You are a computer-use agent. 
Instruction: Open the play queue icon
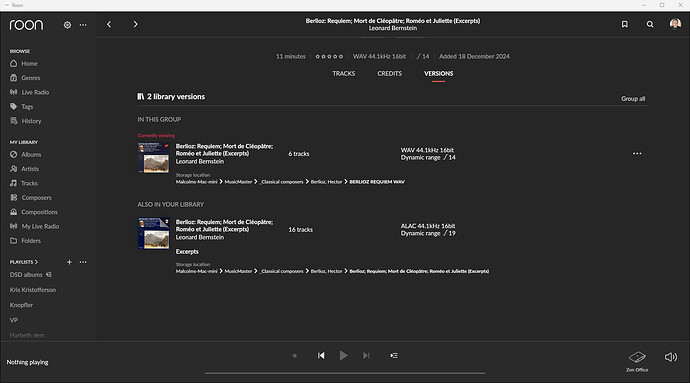[394, 356]
